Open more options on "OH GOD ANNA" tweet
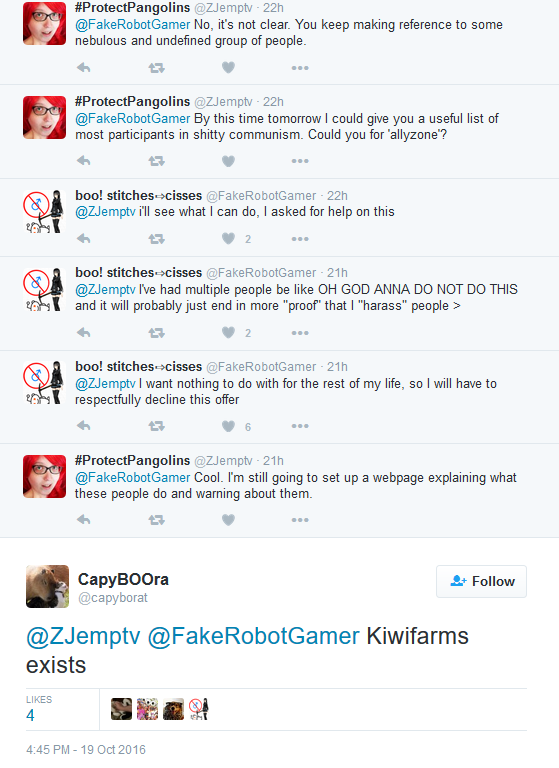Image resolution: width=559 pixels, height=768 pixels. click(x=300, y=333)
